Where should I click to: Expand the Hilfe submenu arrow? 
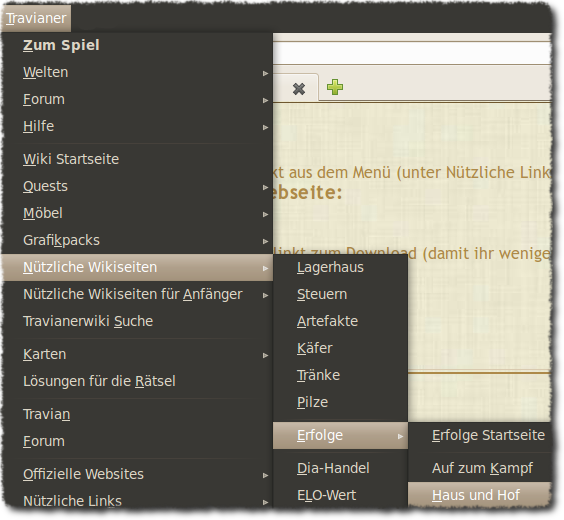pyautogui.click(x=265, y=127)
